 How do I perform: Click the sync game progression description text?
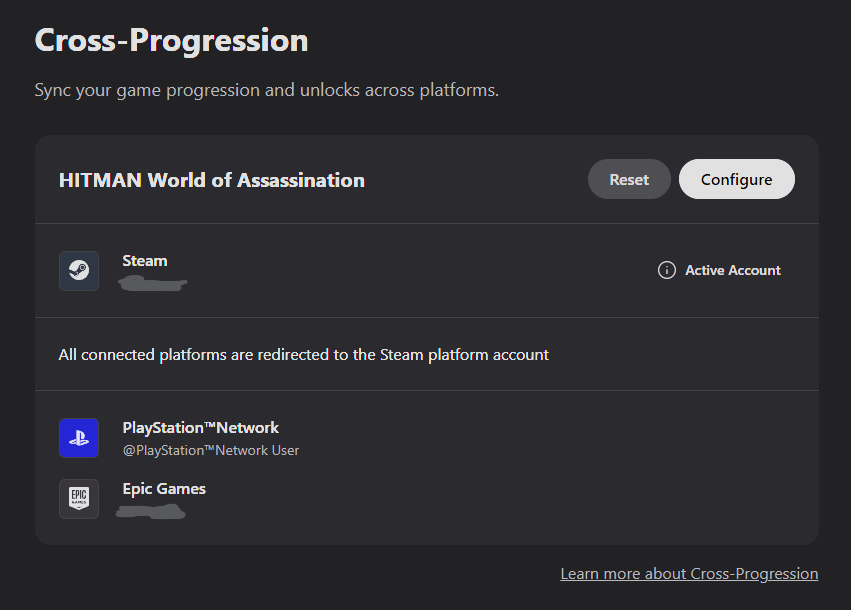(266, 91)
